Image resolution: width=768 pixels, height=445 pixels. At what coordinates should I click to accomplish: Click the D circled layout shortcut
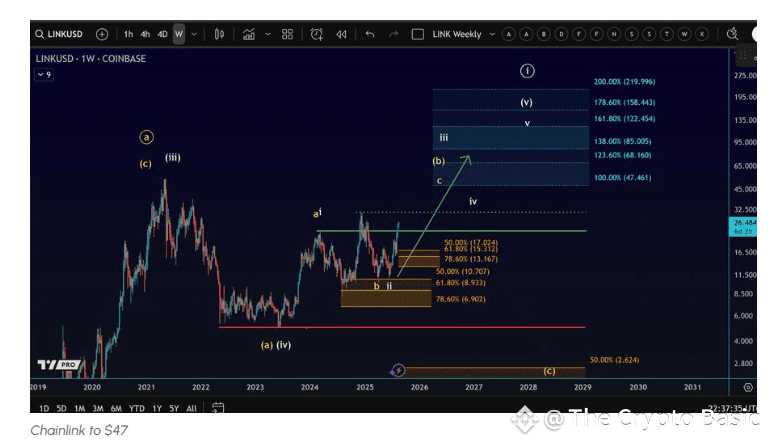point(561,34)
